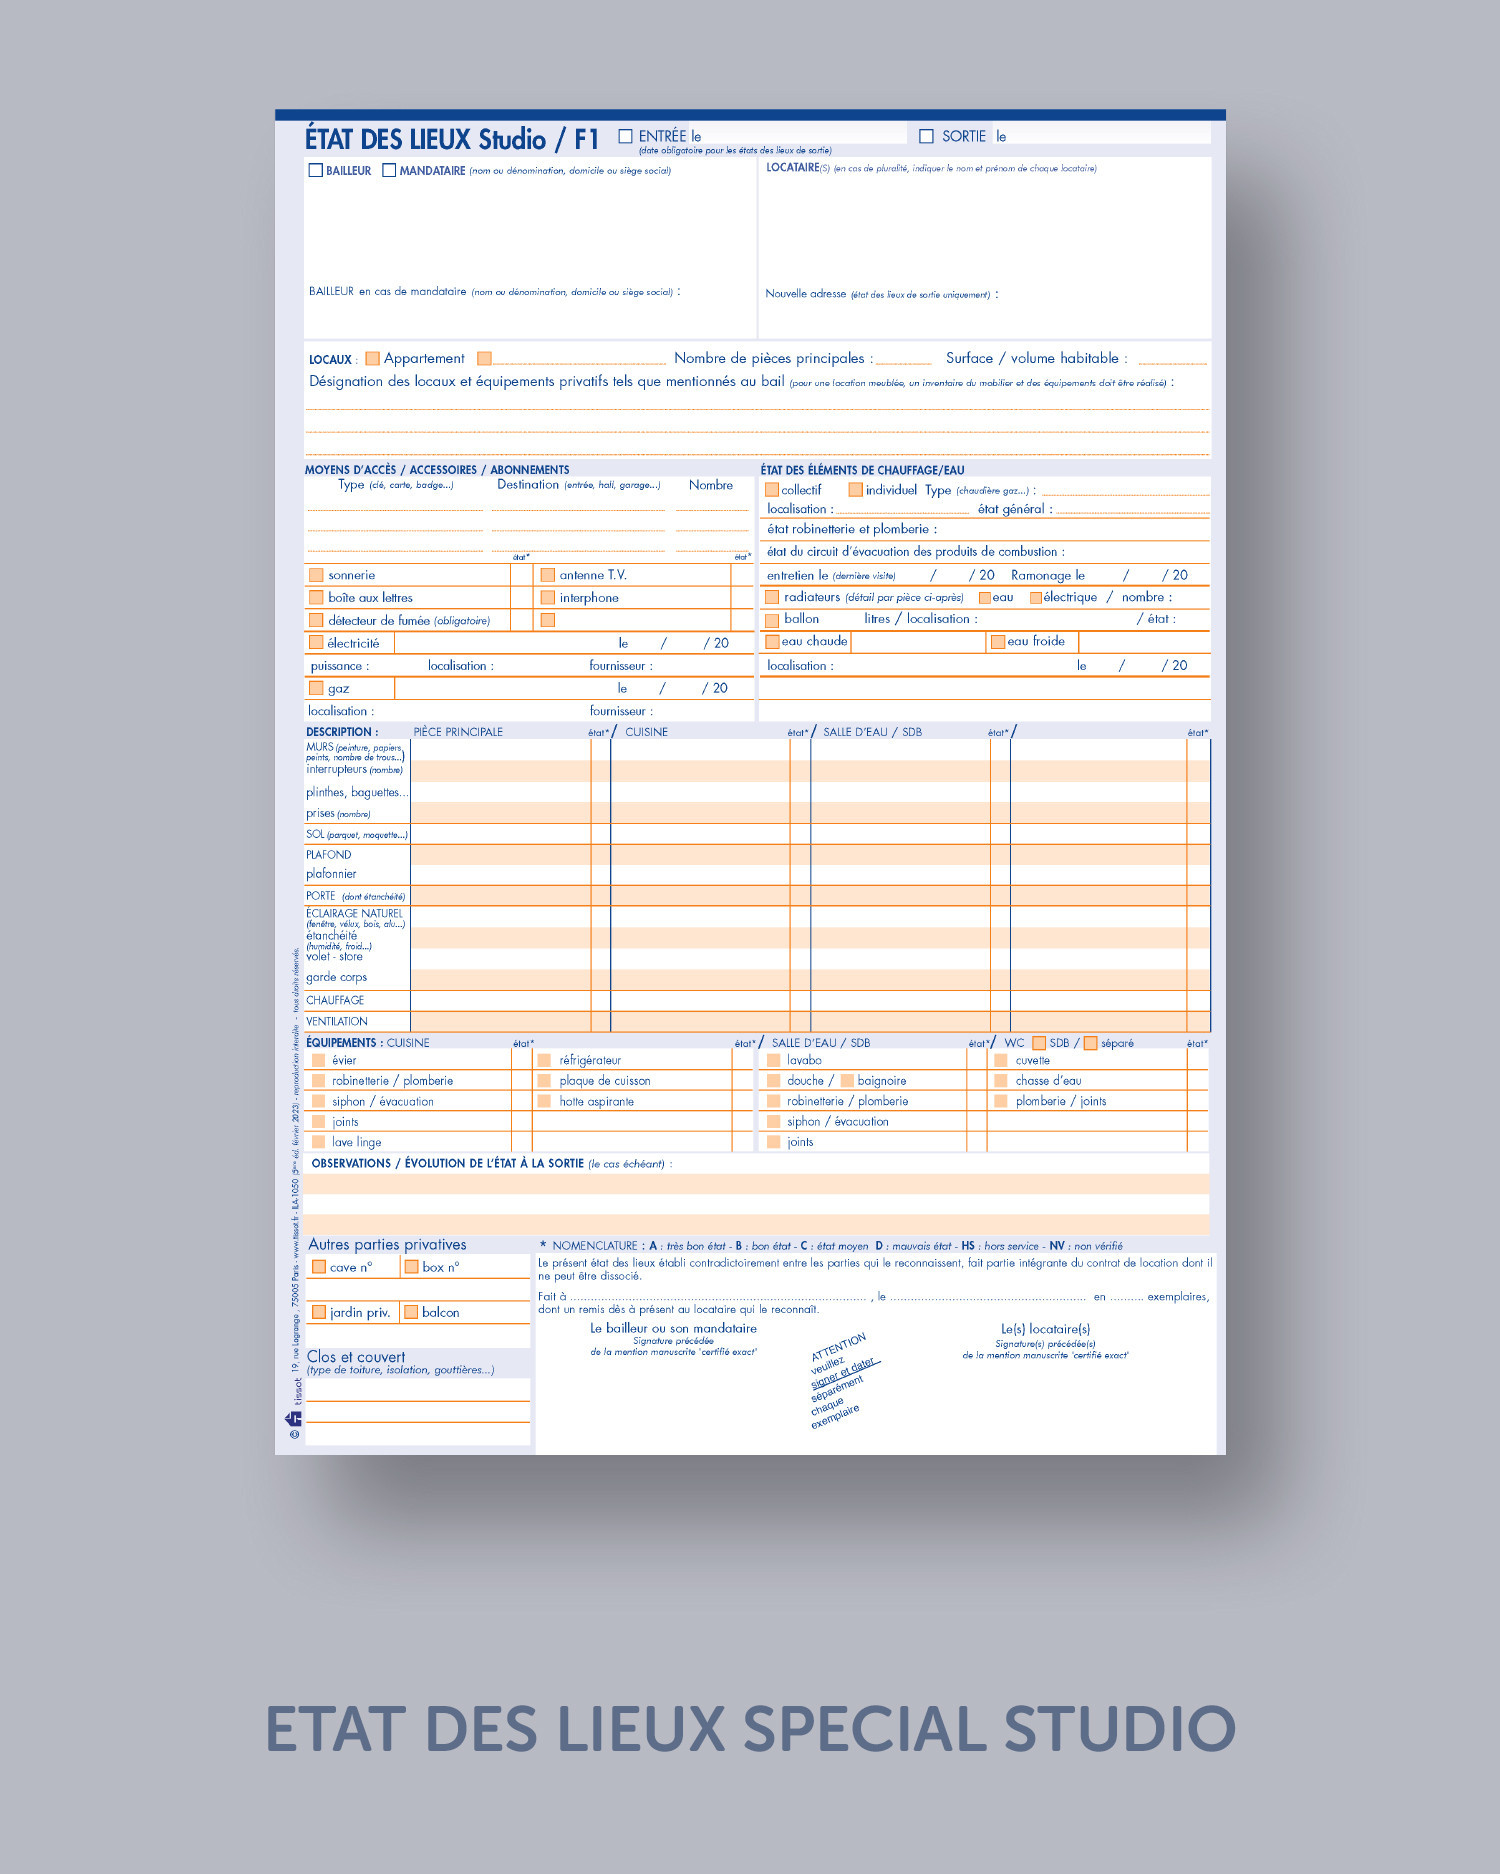
Task: Select the collectif heating checkbox
Action: click(772, 490)
